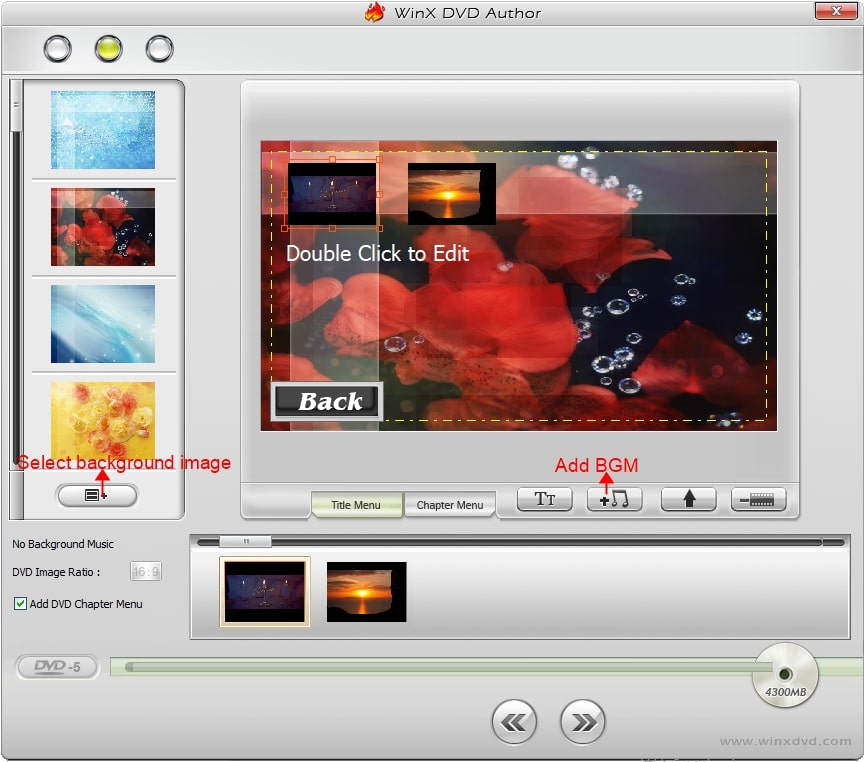
Task: Click the add text (TT) button
Action: [544, 500]
